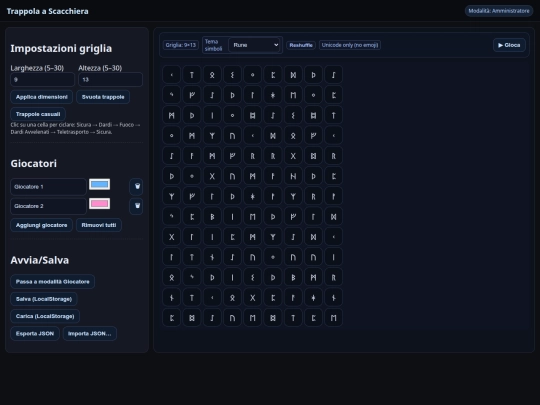Open the Tema simboli Rune dropdown
540x405 pixels.
click(254, 45)
